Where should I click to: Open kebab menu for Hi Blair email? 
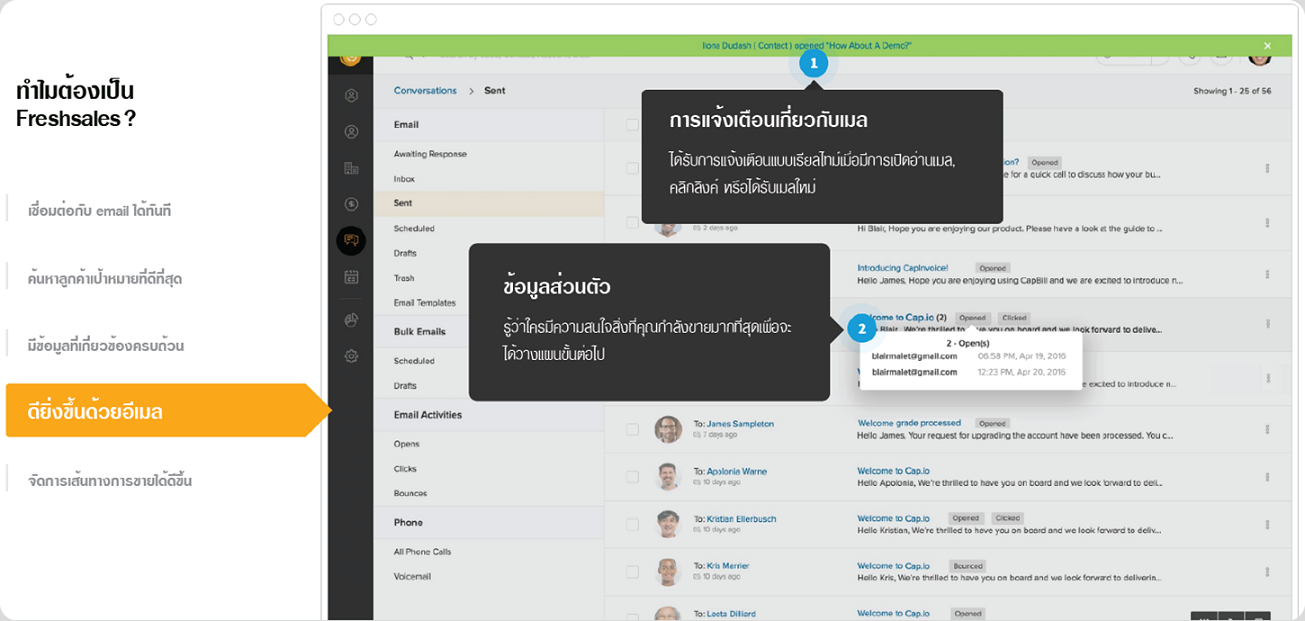[x=1267, y=222]
